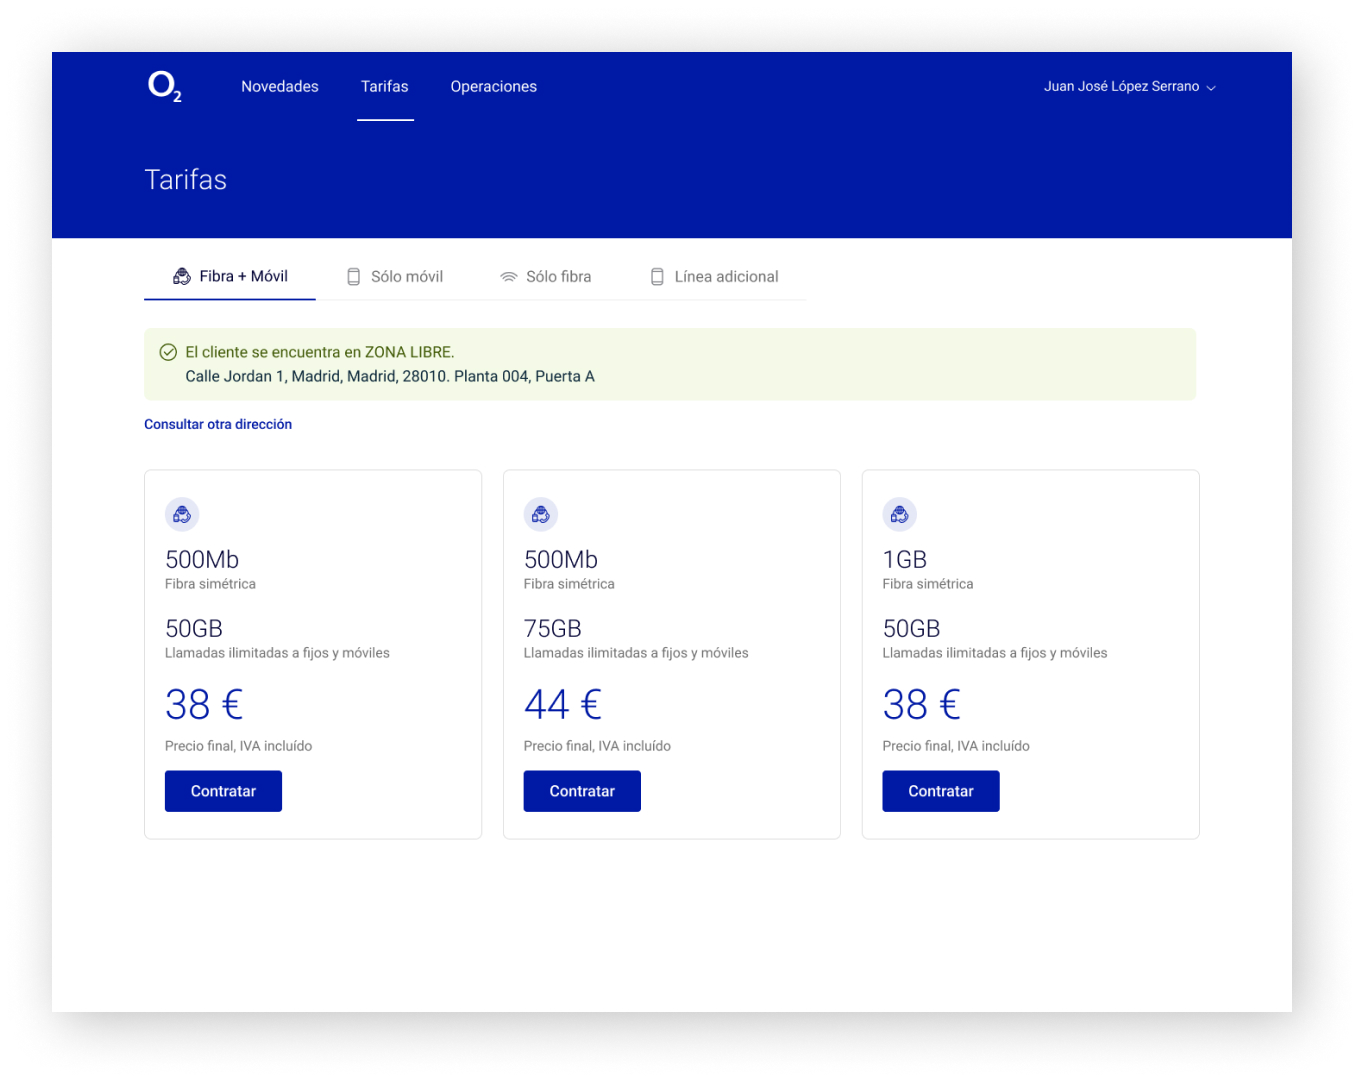Open the Operaciones section
This screenshot has height=1080, width=1360.
tap(494, 87)
